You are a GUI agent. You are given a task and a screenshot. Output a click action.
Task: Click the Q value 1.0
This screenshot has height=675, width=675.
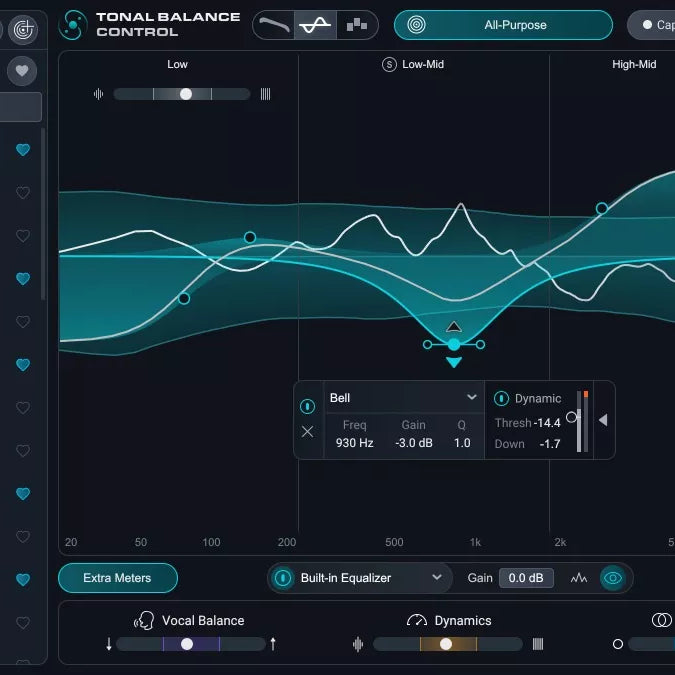pyautogui.click(x=462, y=443)
